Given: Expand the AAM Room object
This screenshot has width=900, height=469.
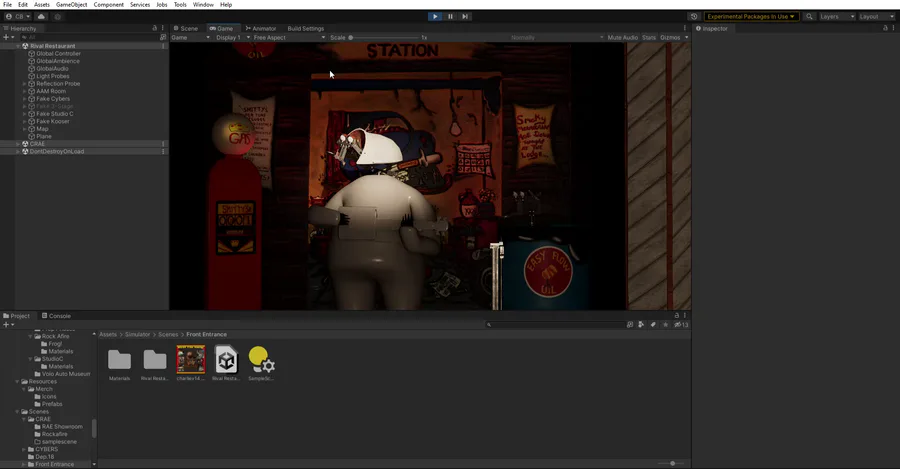Looking at the screenshot, I should (25, 91).
